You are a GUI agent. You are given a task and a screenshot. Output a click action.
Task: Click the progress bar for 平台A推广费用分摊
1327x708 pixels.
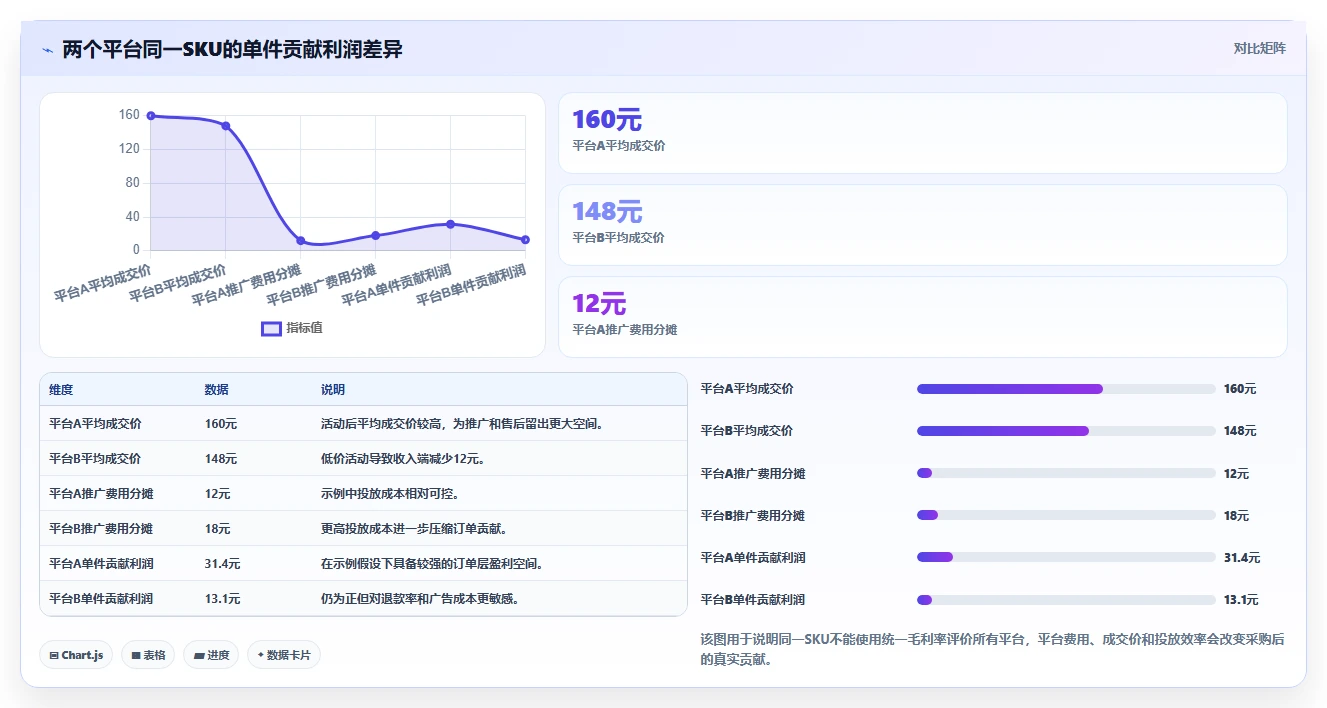point(1066,473)
